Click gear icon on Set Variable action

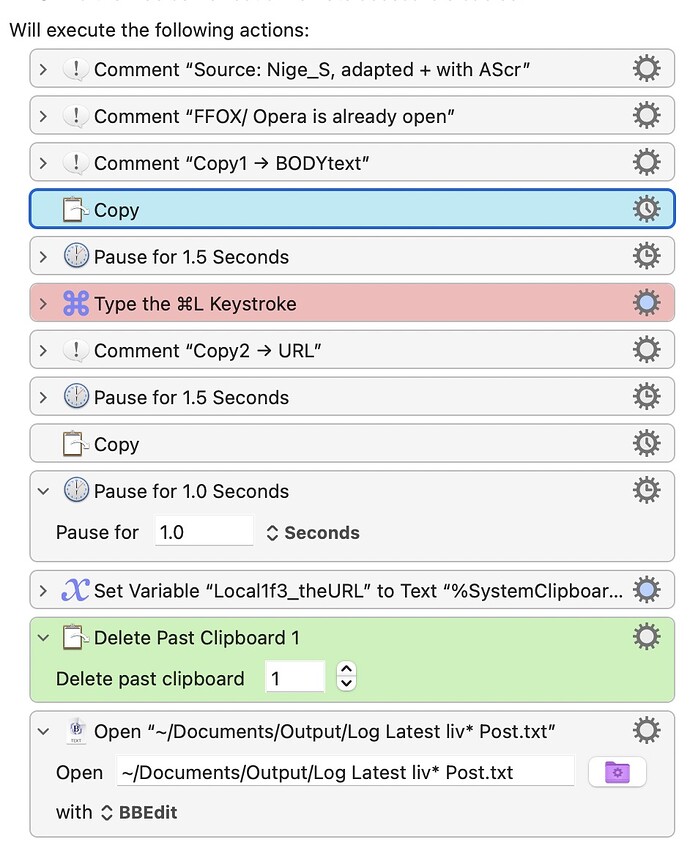[x=647, y=591]
